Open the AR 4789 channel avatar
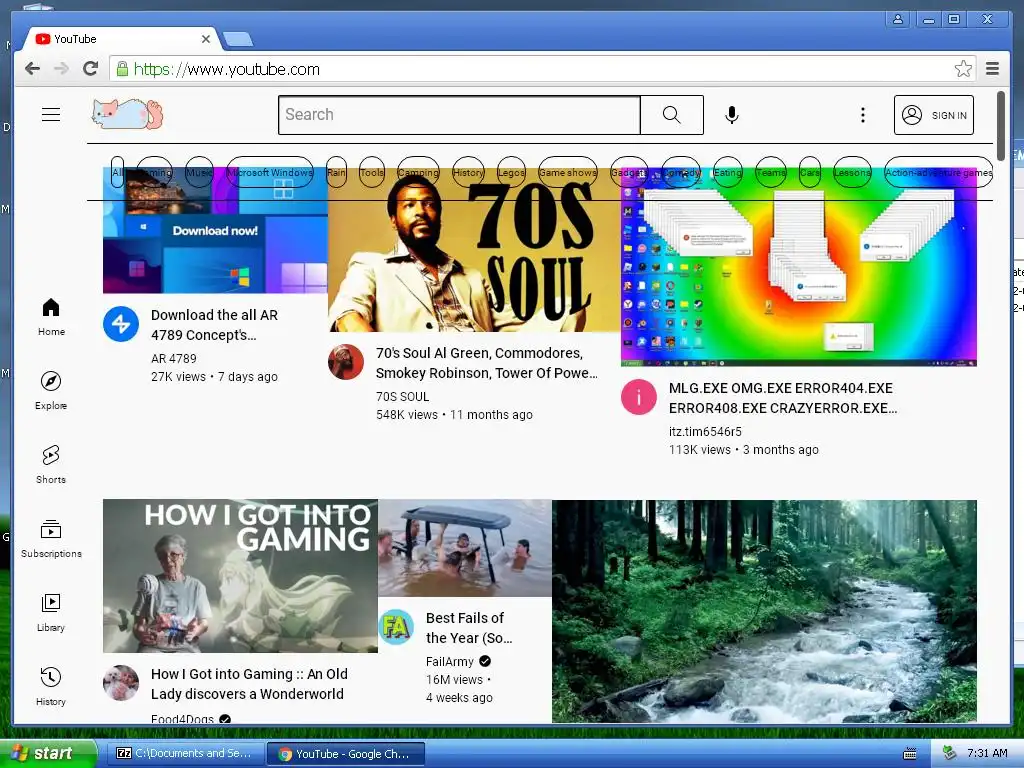Image resolution: width=1024 pixels, height=768 pixels. 121,324
